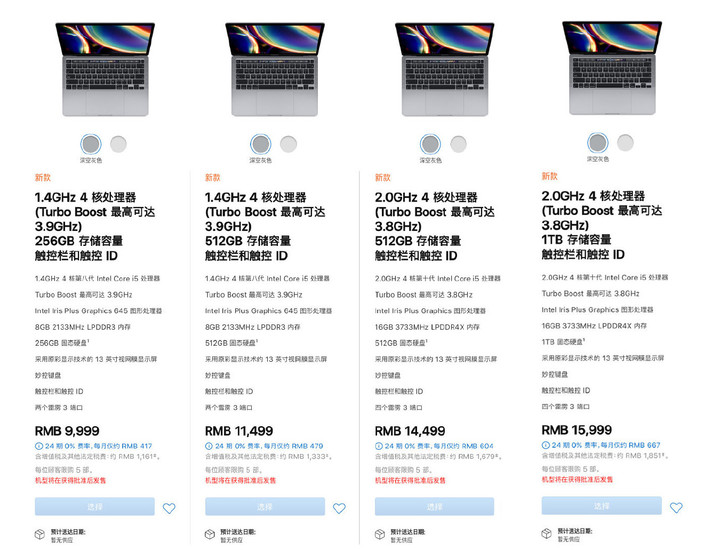Click delivery box icon under RMB 14,499 model
Viewport: 720px width, 550px height.
[380, 534]
